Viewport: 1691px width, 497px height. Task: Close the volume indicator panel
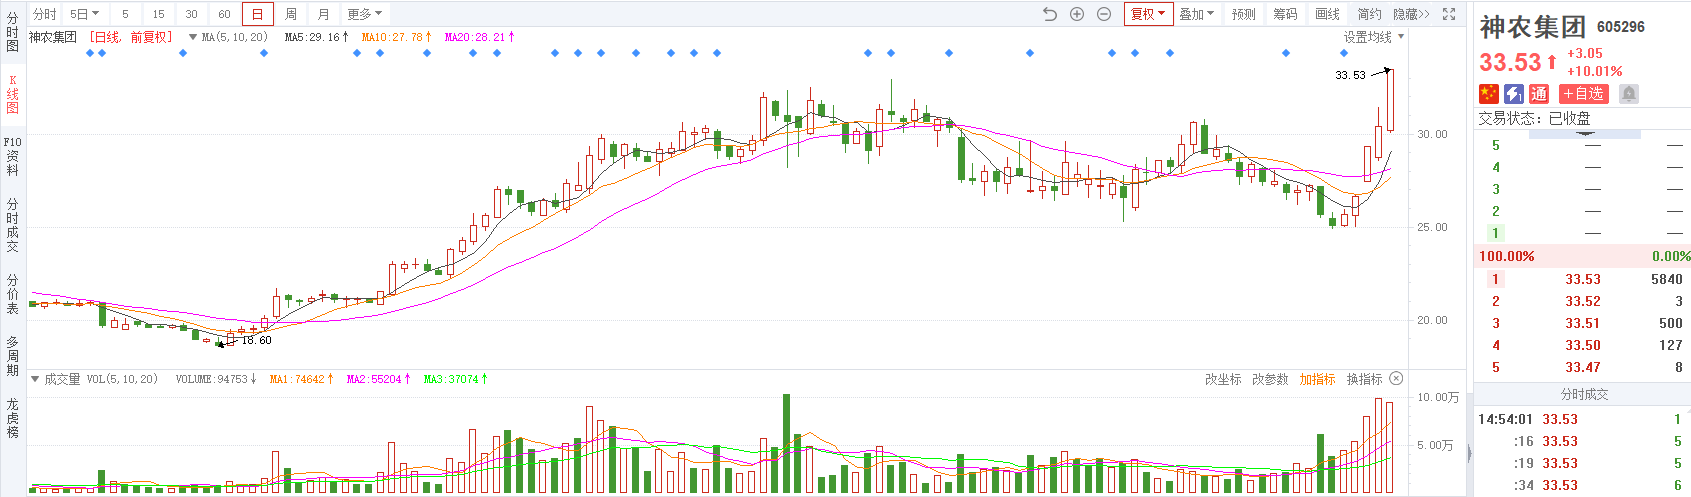point(1396,379)
